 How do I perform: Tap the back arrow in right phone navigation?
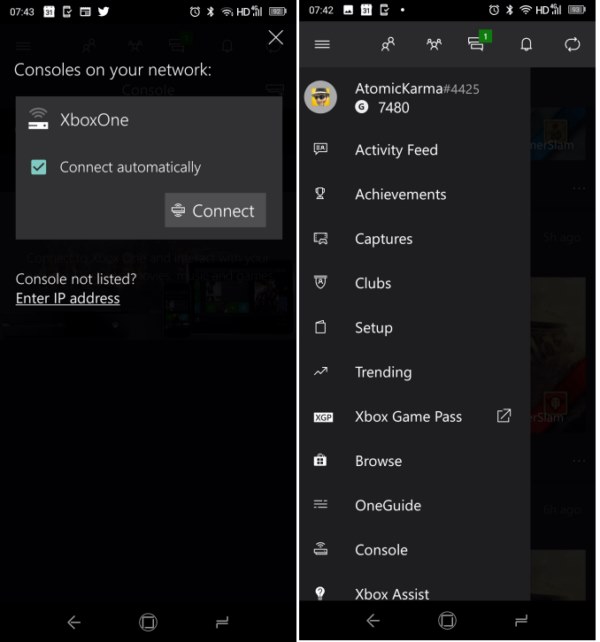(x=373, y=621)
